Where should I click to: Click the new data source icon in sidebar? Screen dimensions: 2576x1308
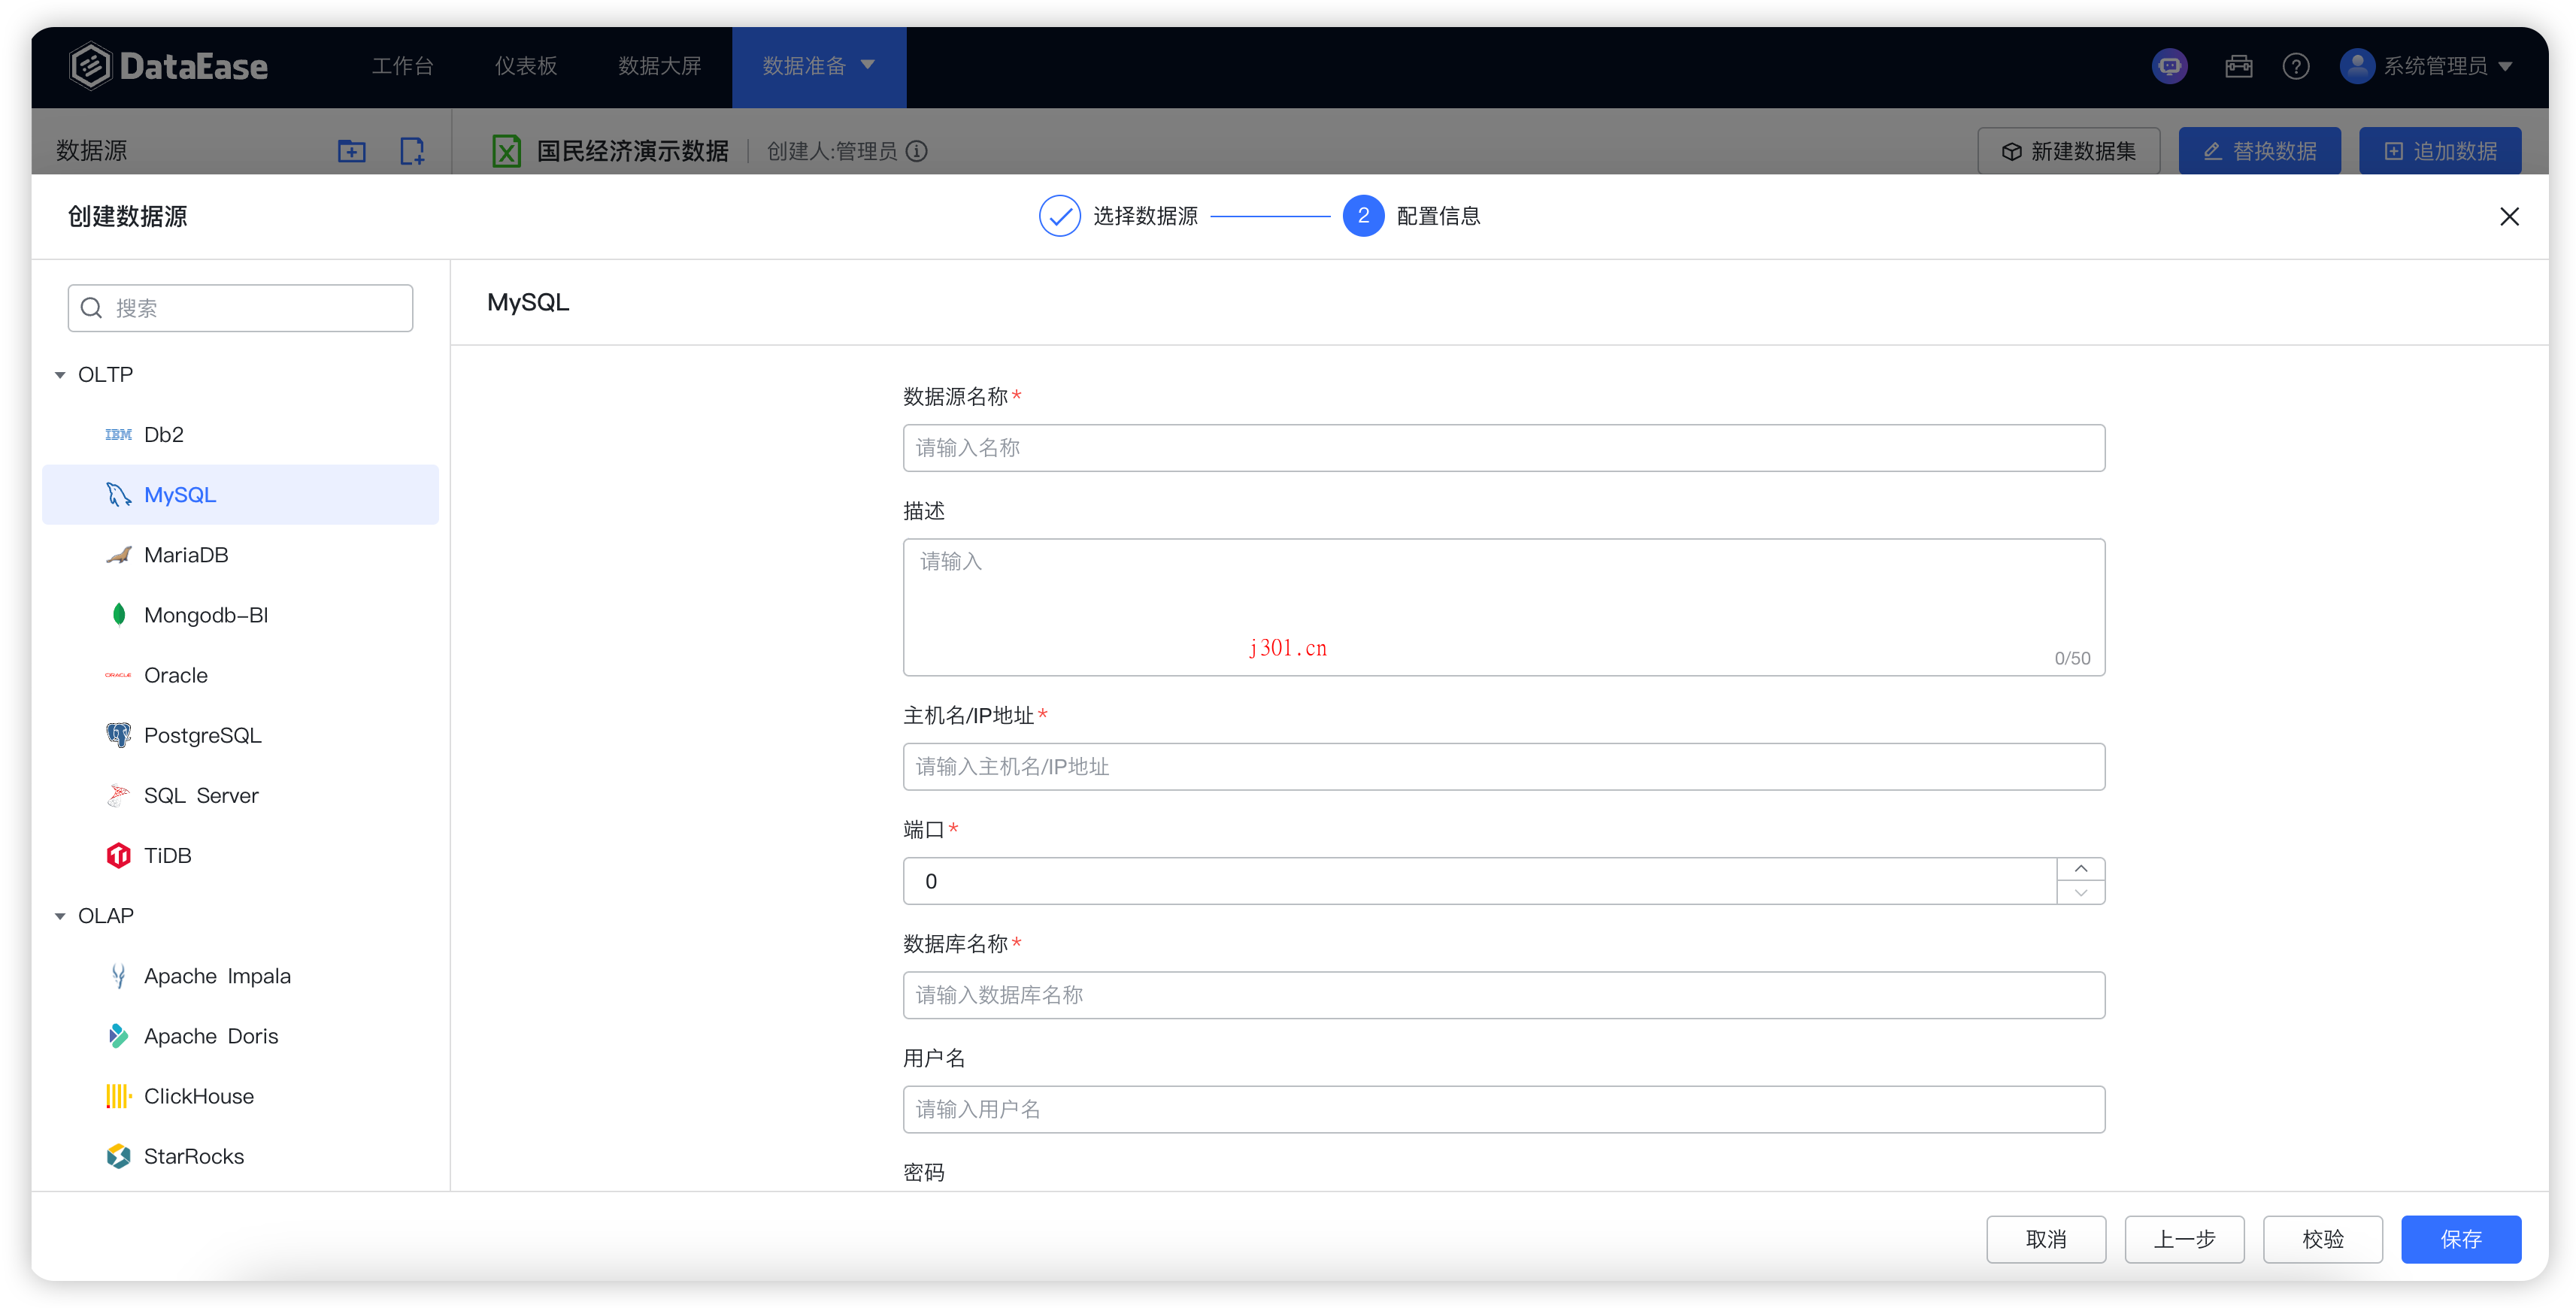[412, 150]
